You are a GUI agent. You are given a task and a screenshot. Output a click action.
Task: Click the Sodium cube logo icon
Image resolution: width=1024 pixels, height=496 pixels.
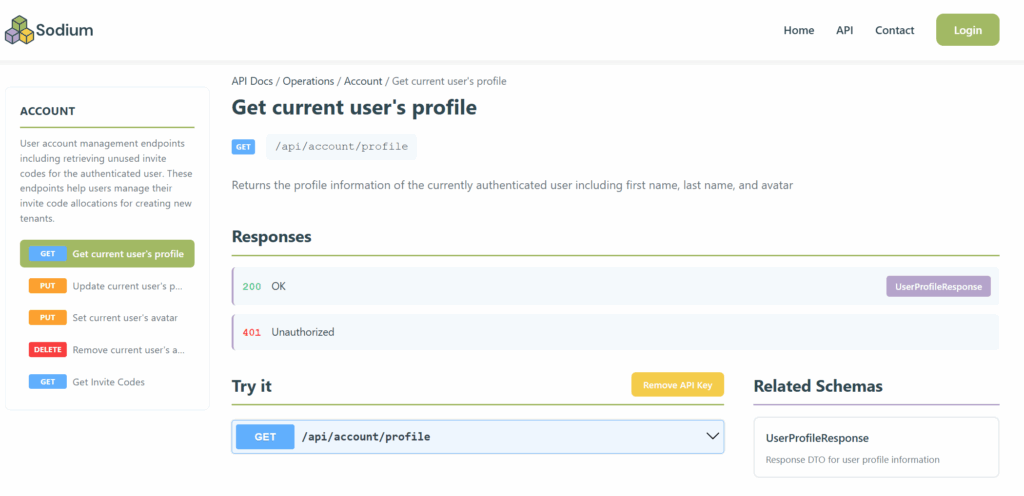point(20,30)
